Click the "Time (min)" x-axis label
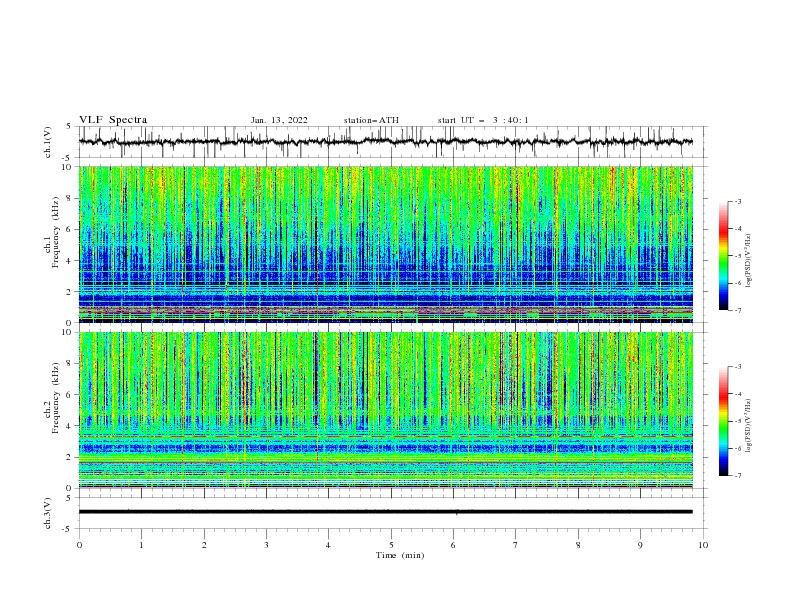The image size is (792, 612). [x=400, y=555]
